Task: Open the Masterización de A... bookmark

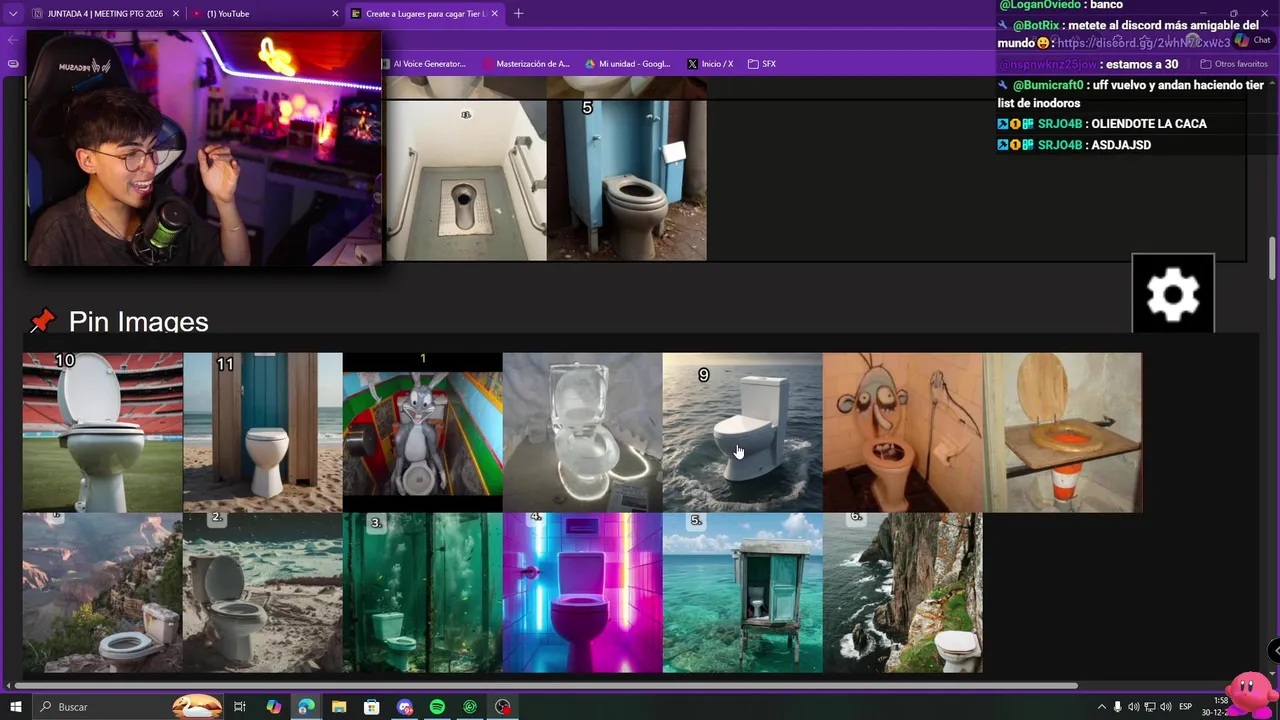Action: (526, 64)
